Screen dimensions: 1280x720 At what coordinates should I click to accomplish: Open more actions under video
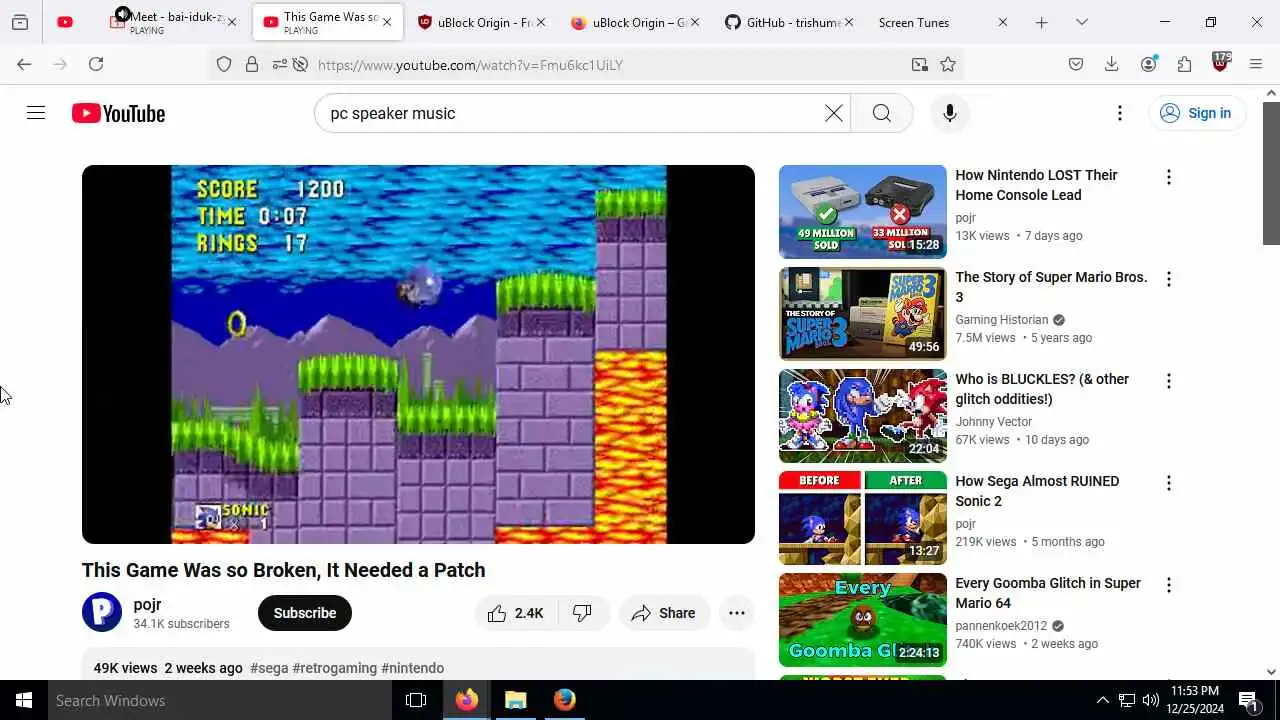coord(737,613)
